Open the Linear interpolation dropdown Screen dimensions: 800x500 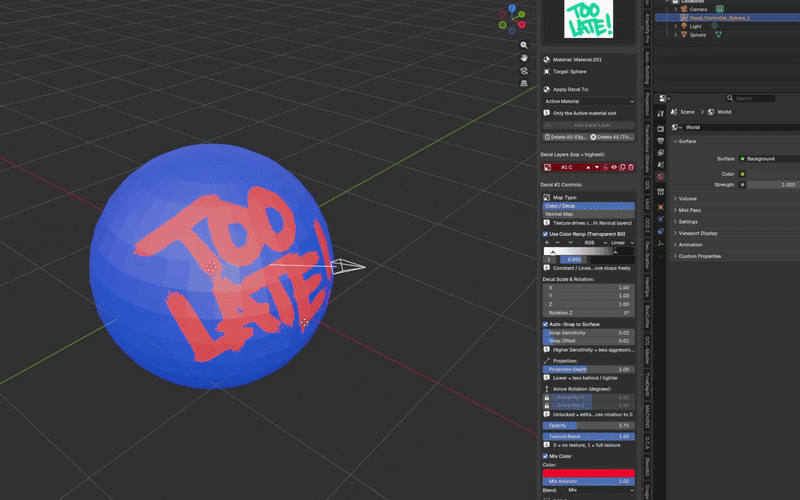coord(622,243)
